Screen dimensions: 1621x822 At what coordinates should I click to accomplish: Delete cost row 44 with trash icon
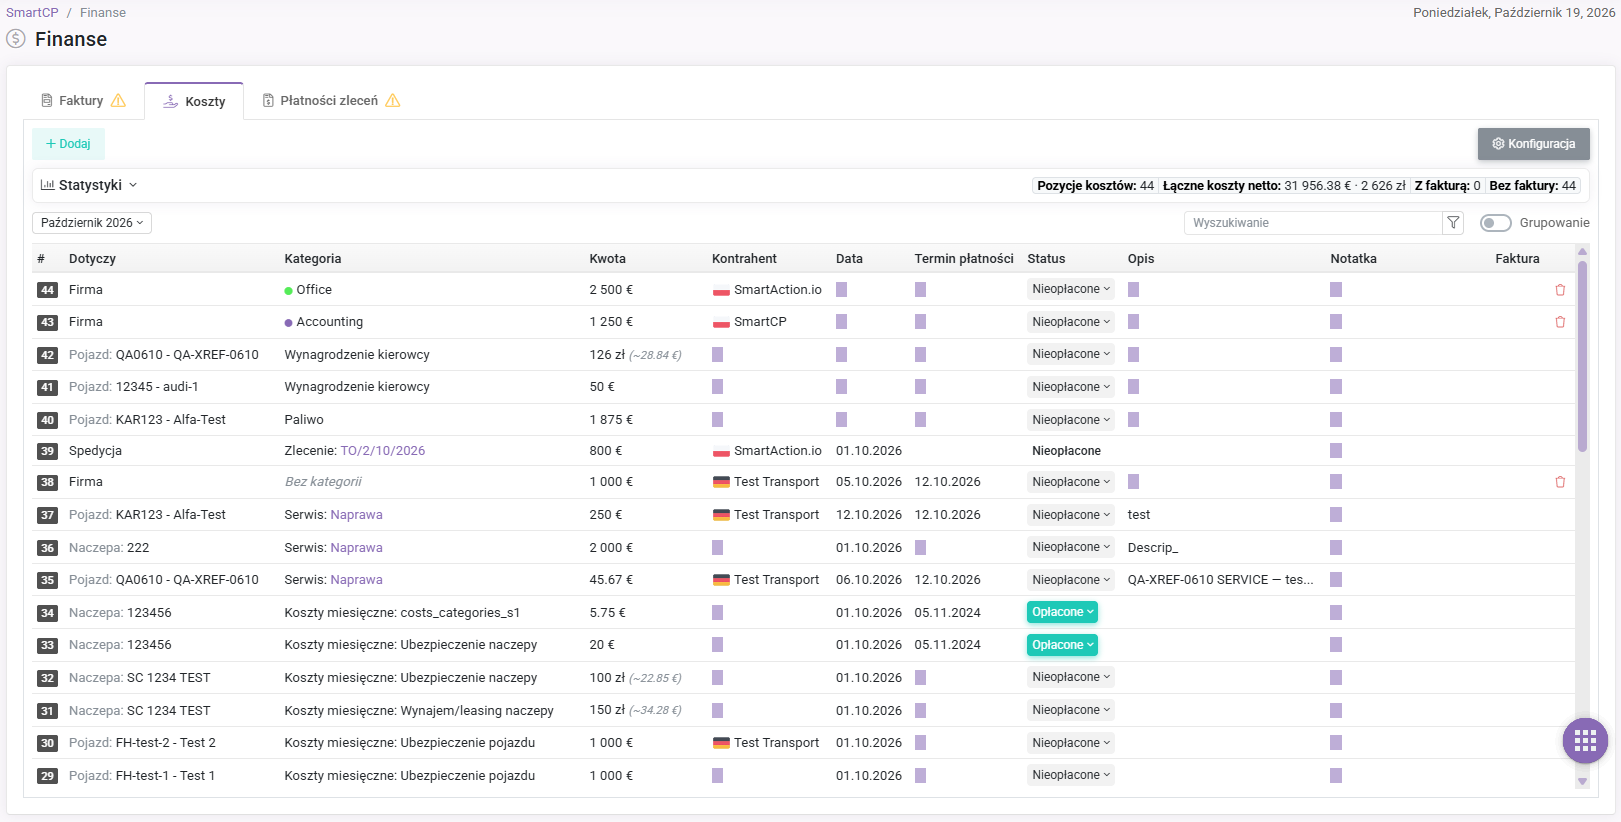[x=1560, y=290]
